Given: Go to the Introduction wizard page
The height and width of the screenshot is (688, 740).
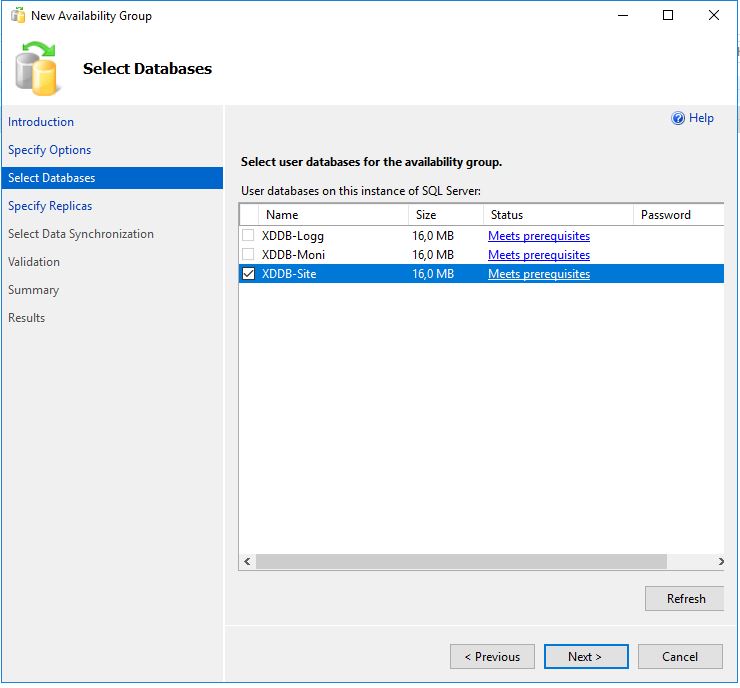Looking at the screenshot, I should [x=41, y=122].
